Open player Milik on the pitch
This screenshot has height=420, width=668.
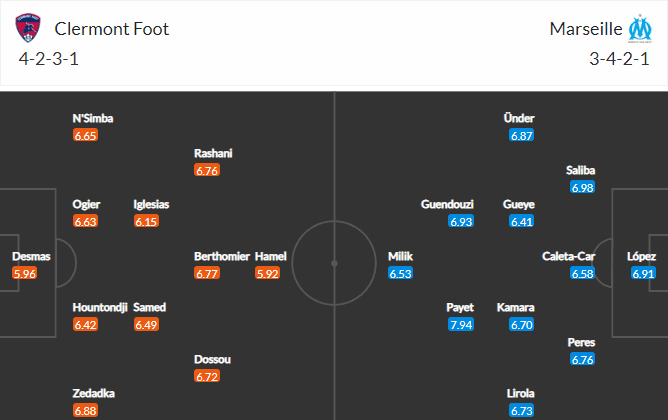pyautogui.click(x=400, y=256)
